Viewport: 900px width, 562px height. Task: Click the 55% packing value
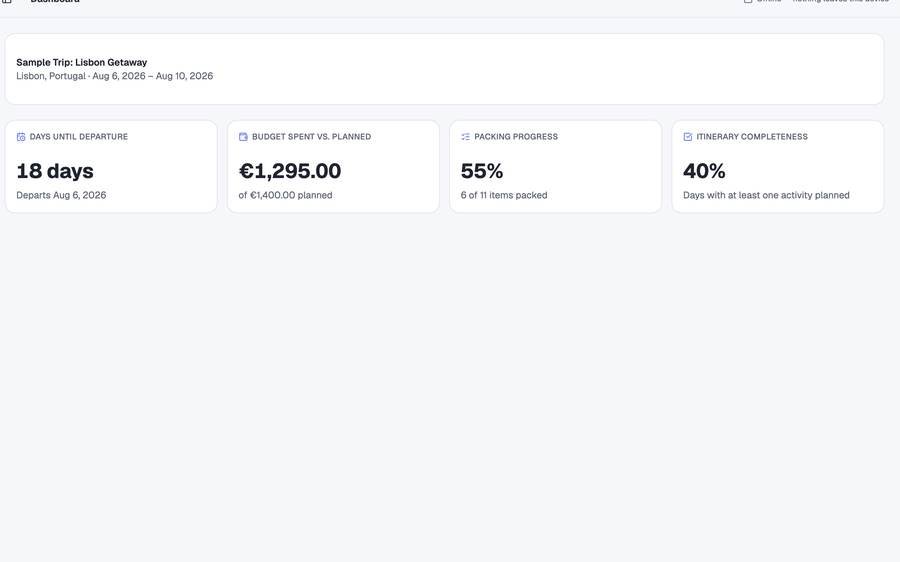[x=482, y=171]
